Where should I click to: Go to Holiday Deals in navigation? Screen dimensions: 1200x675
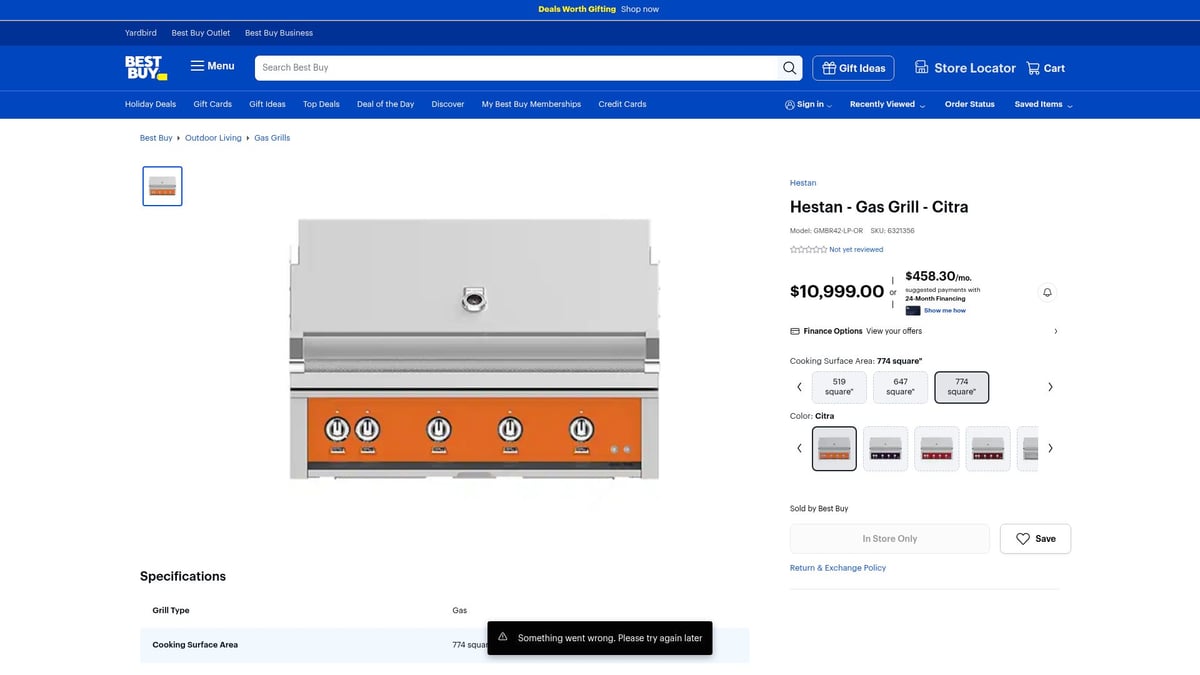(x=150, y=104)
